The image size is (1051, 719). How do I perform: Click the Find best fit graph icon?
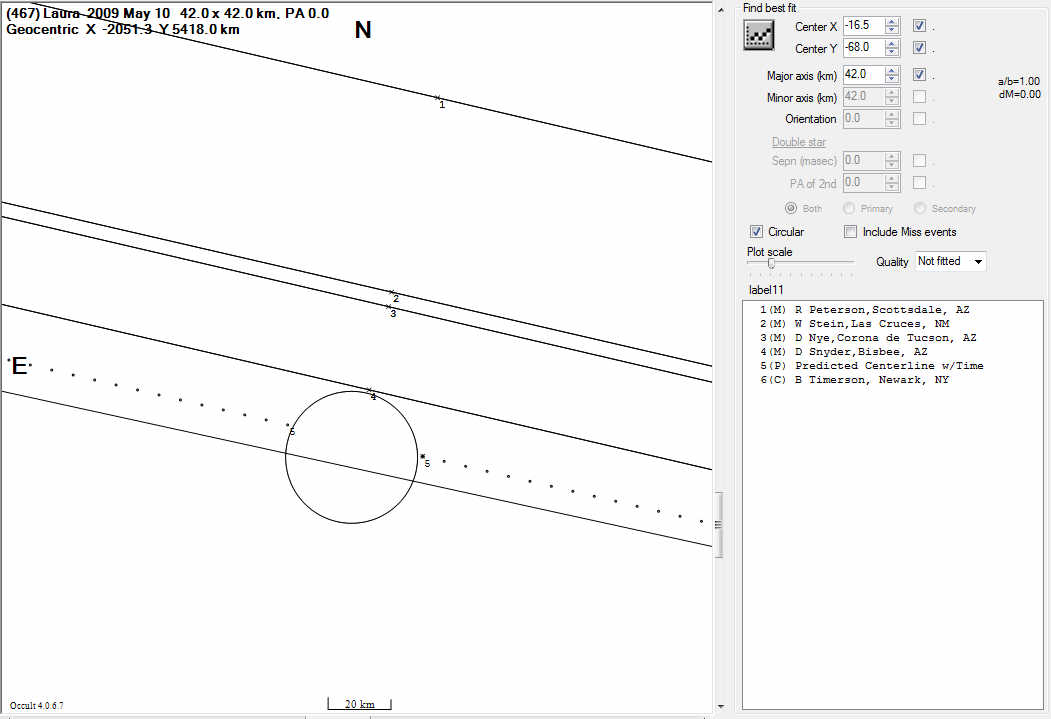click(x=759, y=34)
